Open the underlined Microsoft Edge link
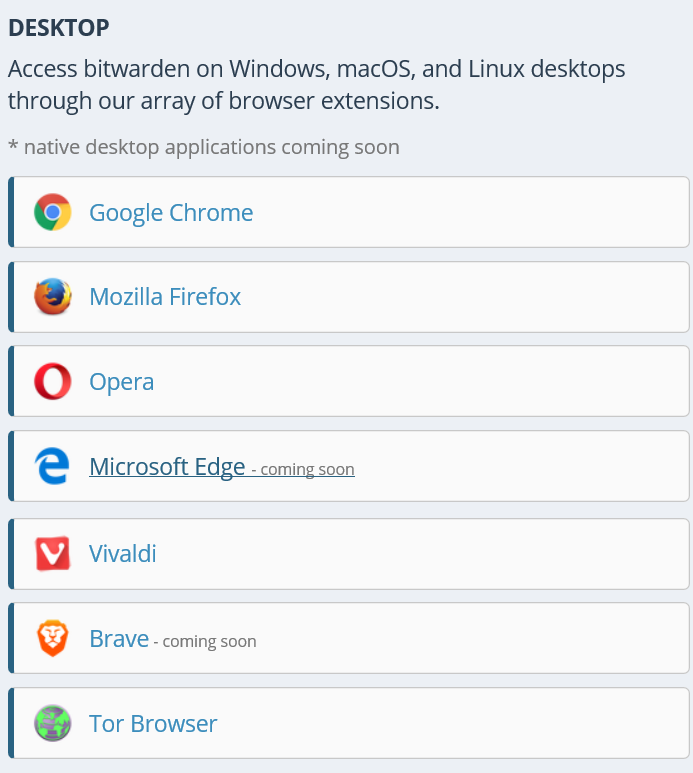This screenshot has height=773, width=693. pyautogui.click(x=167, y=466)
